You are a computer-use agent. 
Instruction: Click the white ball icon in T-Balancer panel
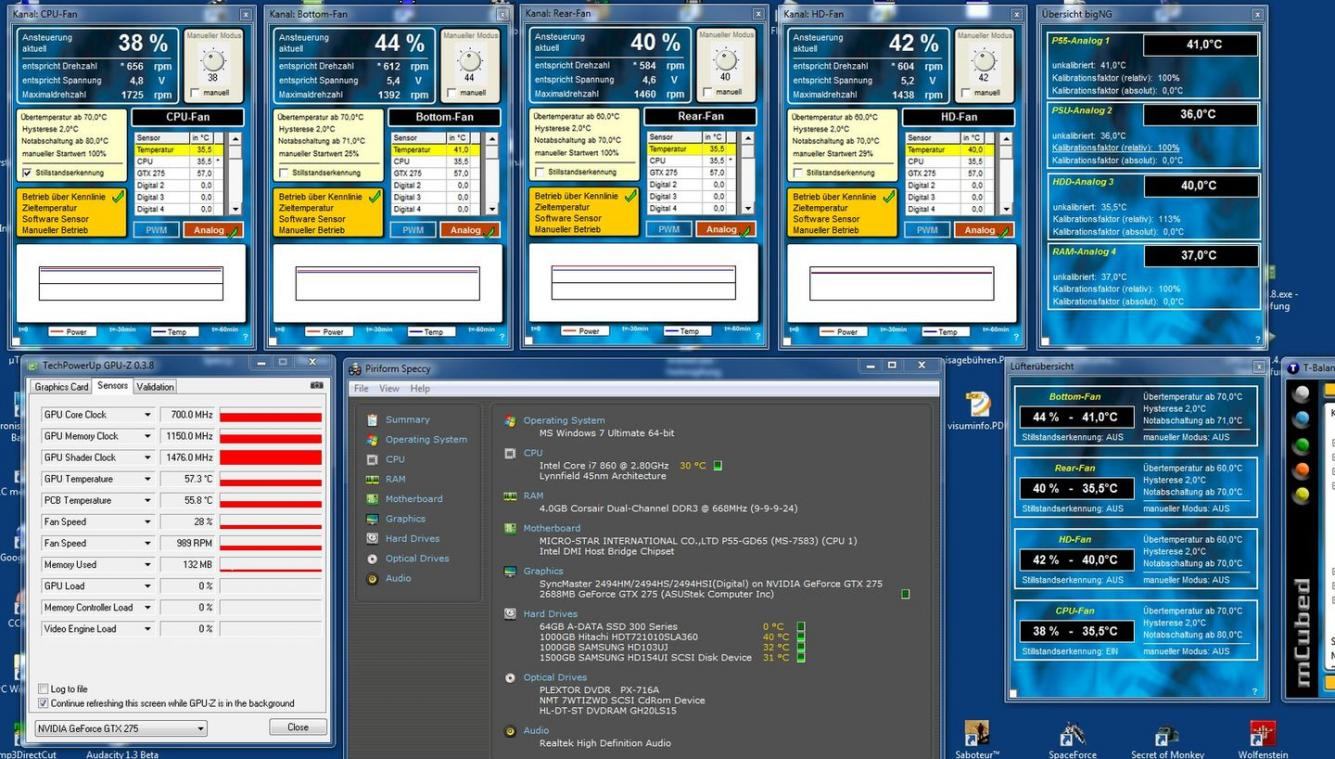point(1301,394)
